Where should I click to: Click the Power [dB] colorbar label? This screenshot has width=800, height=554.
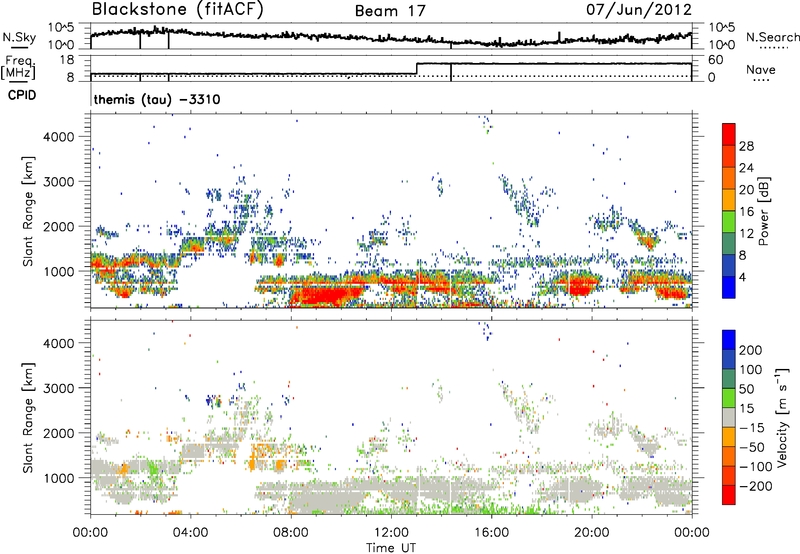(x=763, y=211)
